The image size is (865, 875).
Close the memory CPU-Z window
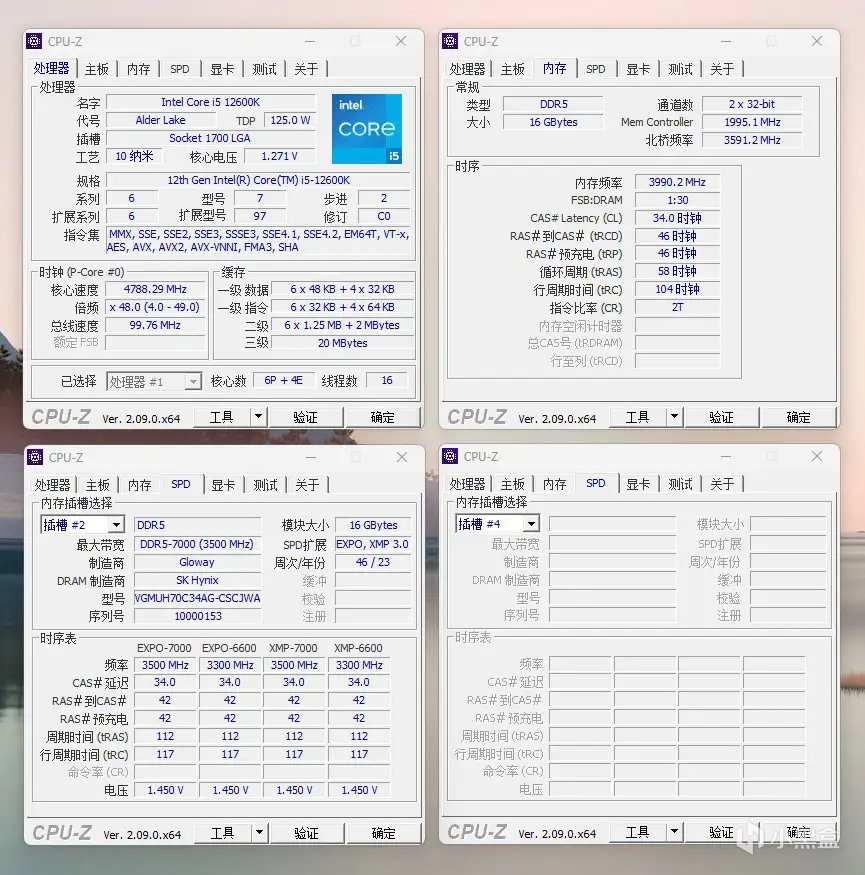coord(816,41)
